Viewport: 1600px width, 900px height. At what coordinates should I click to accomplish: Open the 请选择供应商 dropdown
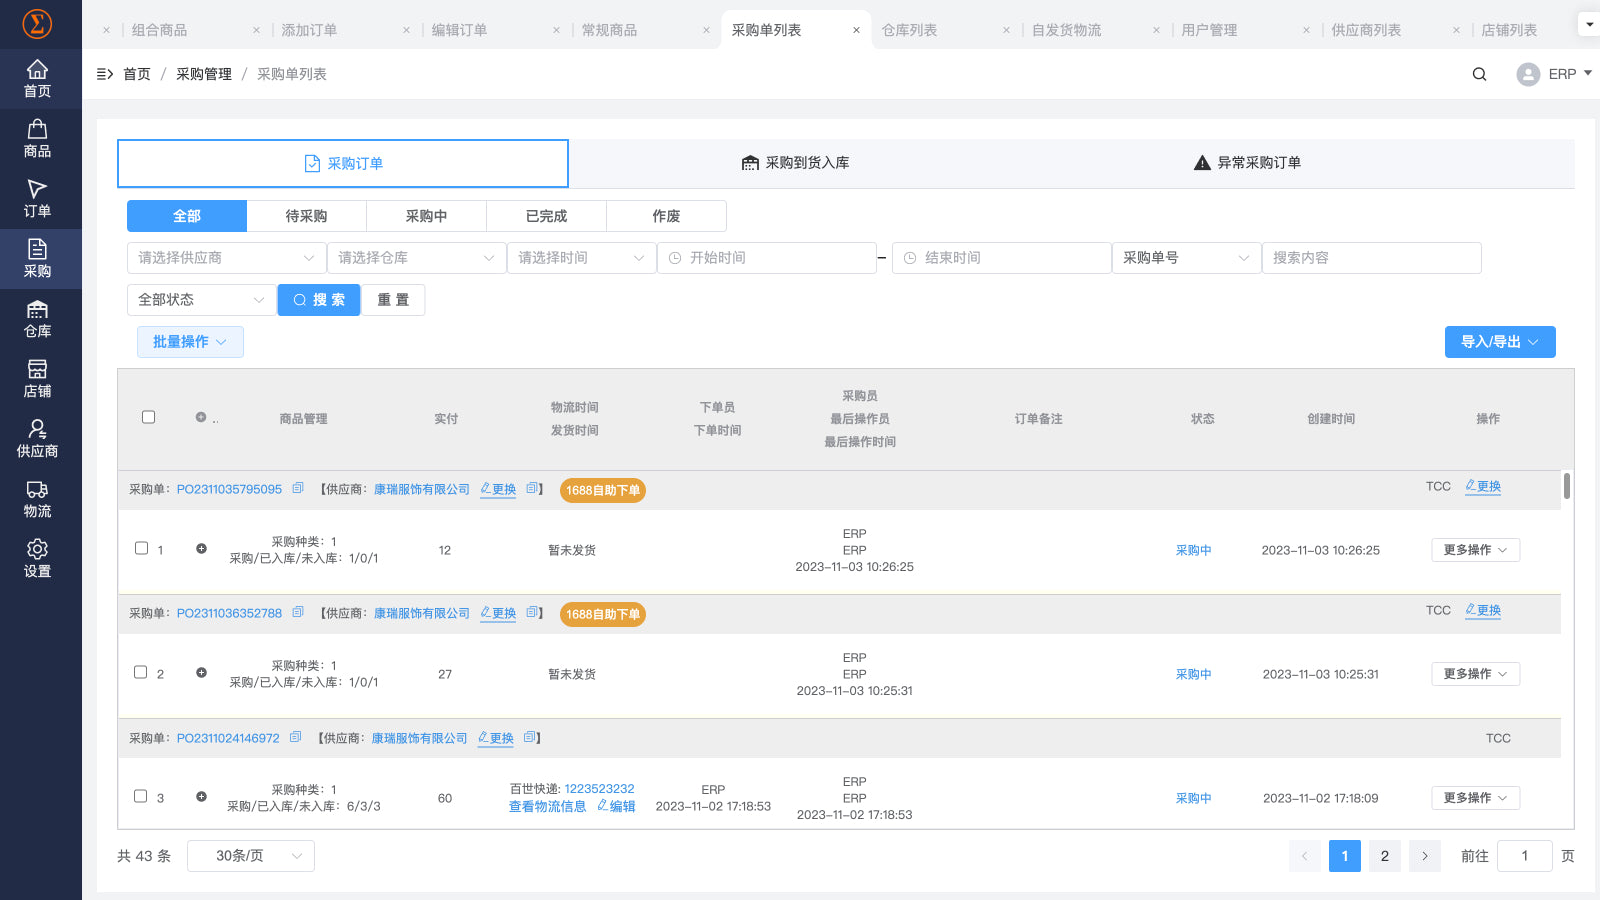226,258
